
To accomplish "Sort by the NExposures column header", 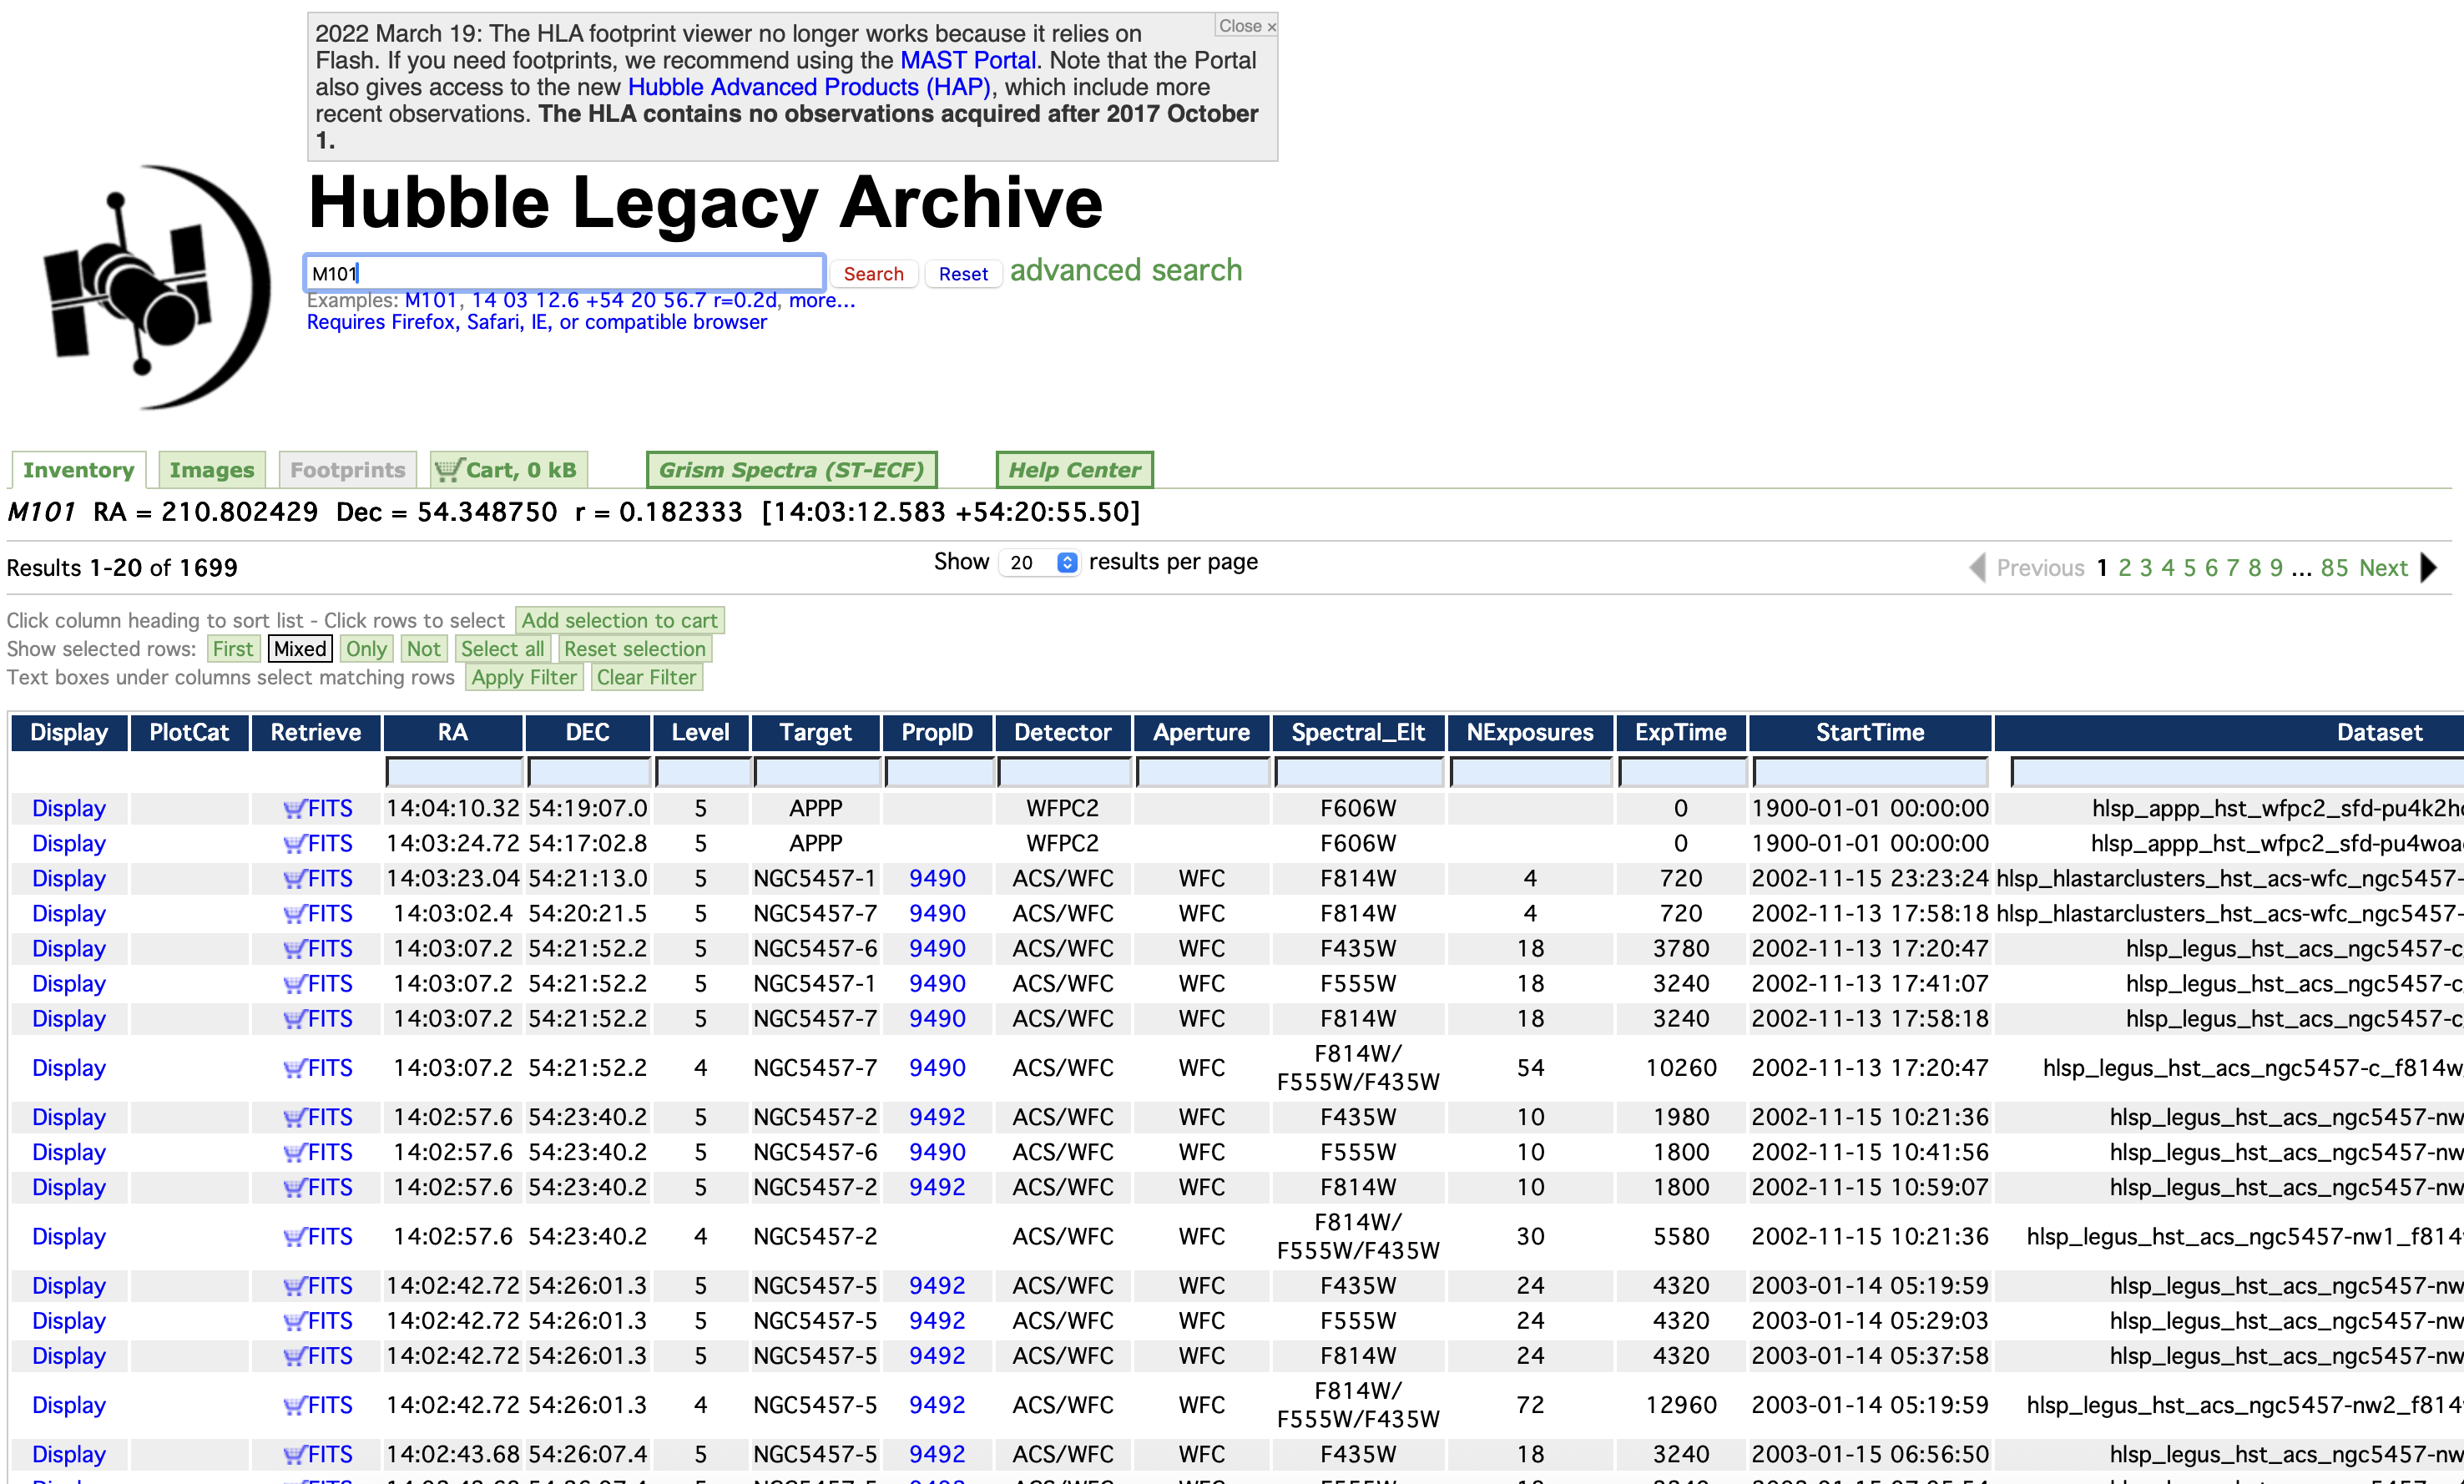I will (x=1530, y=733).
